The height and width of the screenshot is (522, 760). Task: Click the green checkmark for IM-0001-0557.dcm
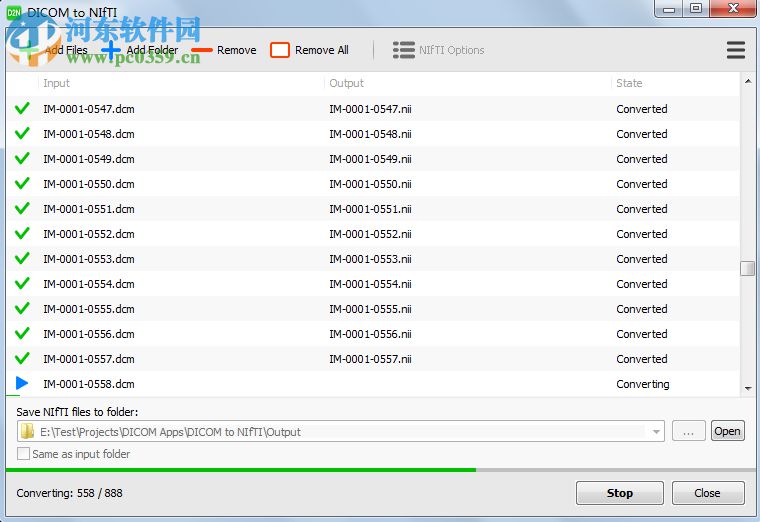[22, 359]
